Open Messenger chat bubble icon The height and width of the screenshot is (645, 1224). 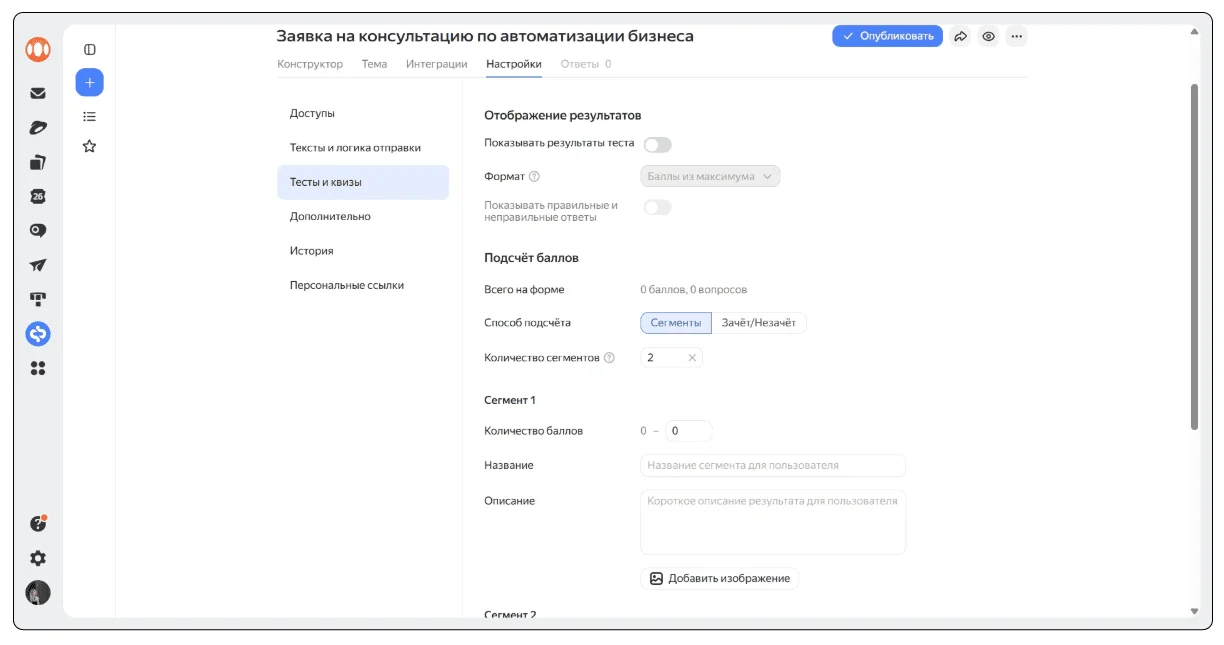tap(38, 230)
